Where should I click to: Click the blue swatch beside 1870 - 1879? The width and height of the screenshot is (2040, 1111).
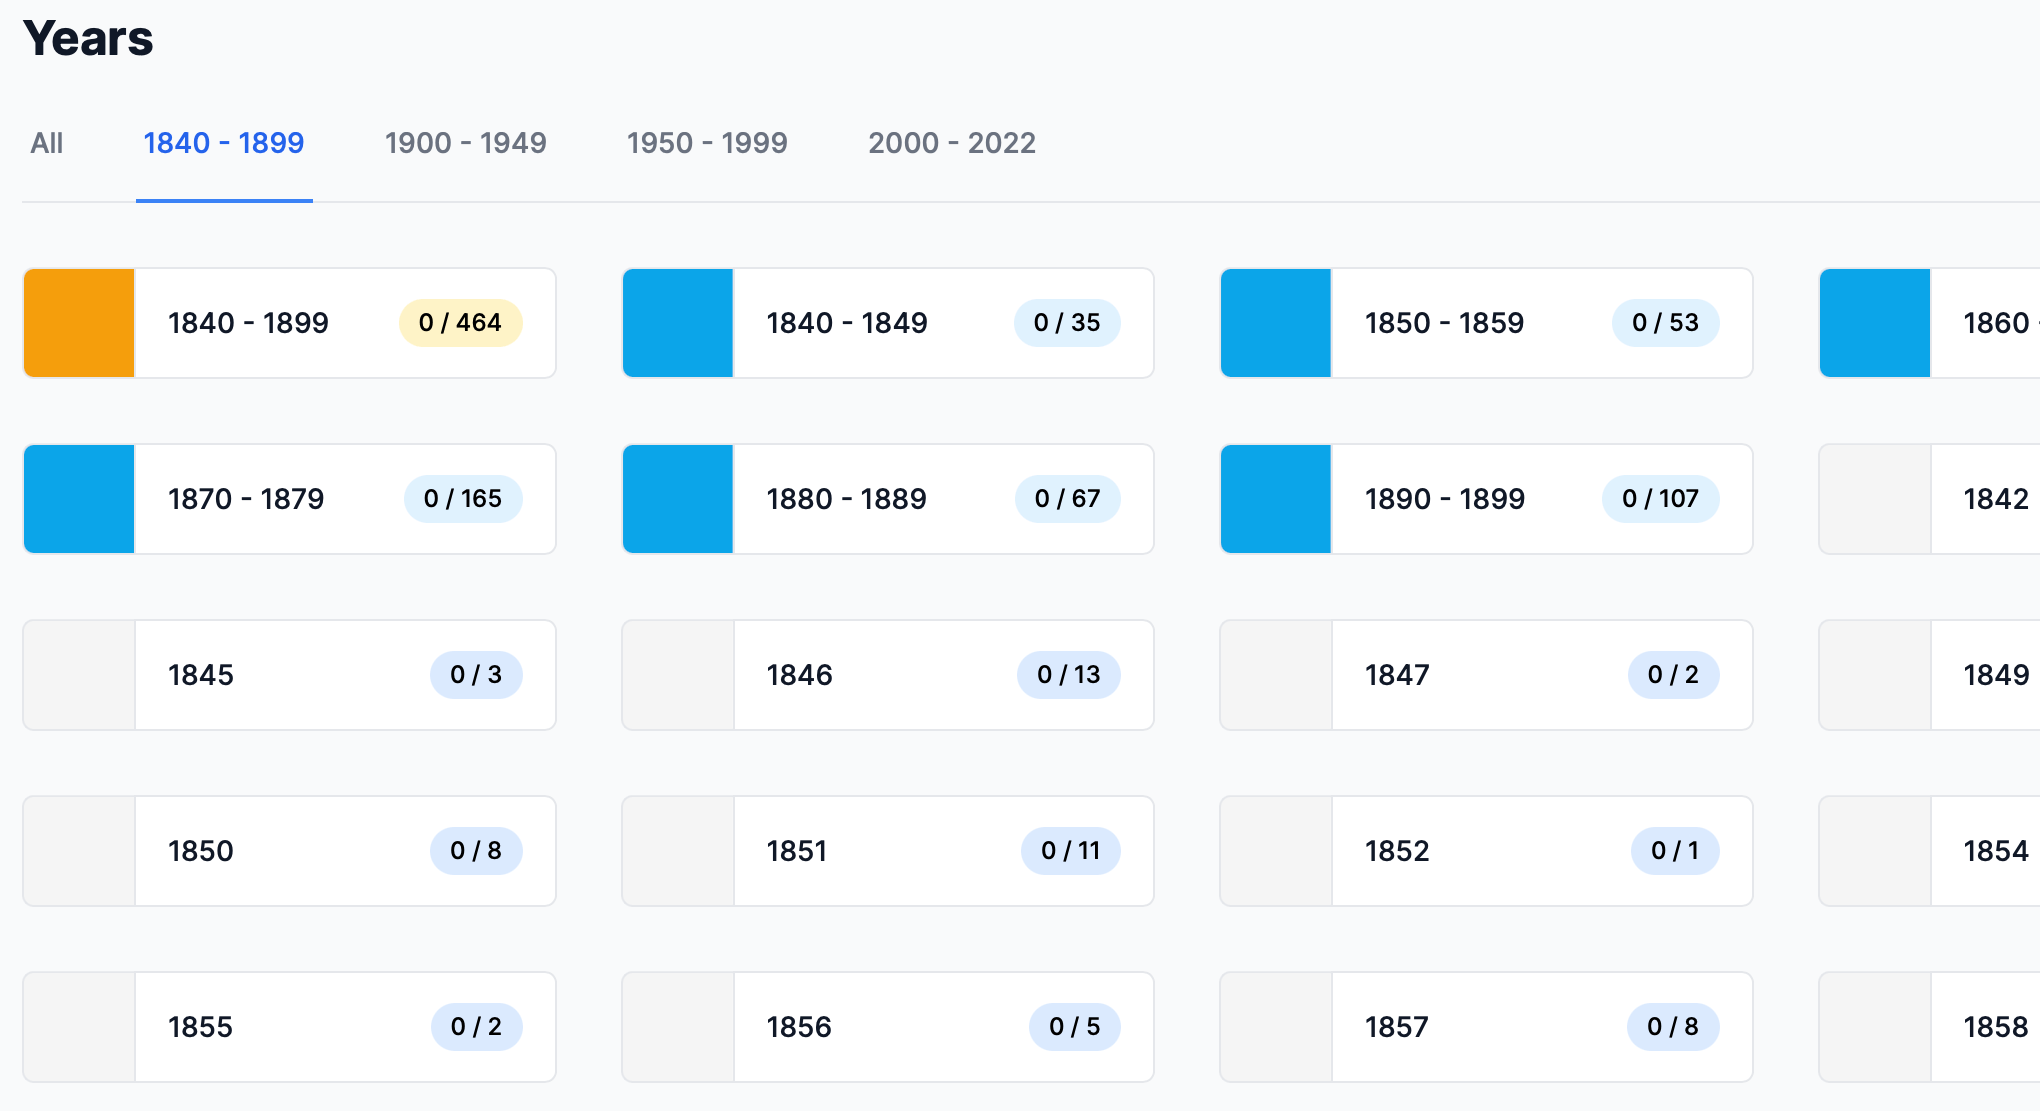[79, 499]
